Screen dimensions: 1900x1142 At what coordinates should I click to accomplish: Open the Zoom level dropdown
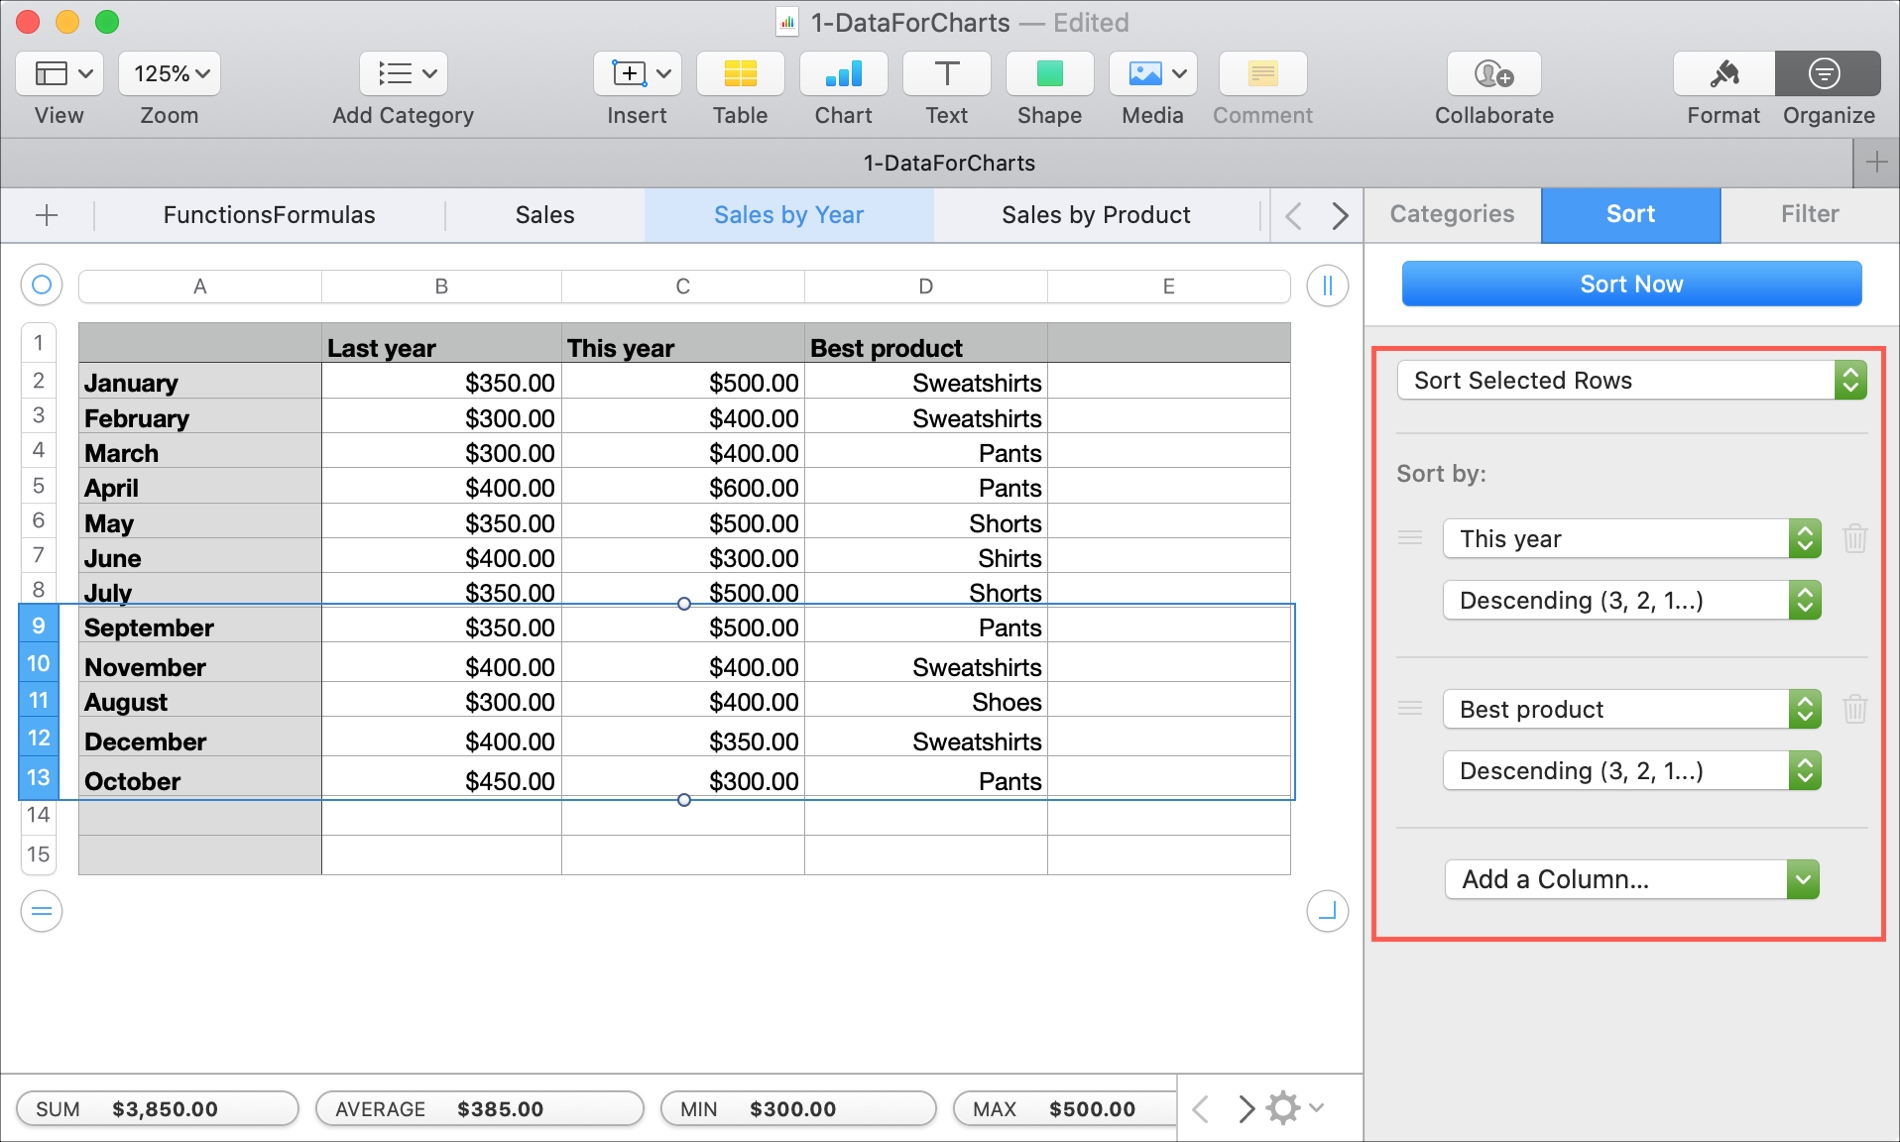168,73
